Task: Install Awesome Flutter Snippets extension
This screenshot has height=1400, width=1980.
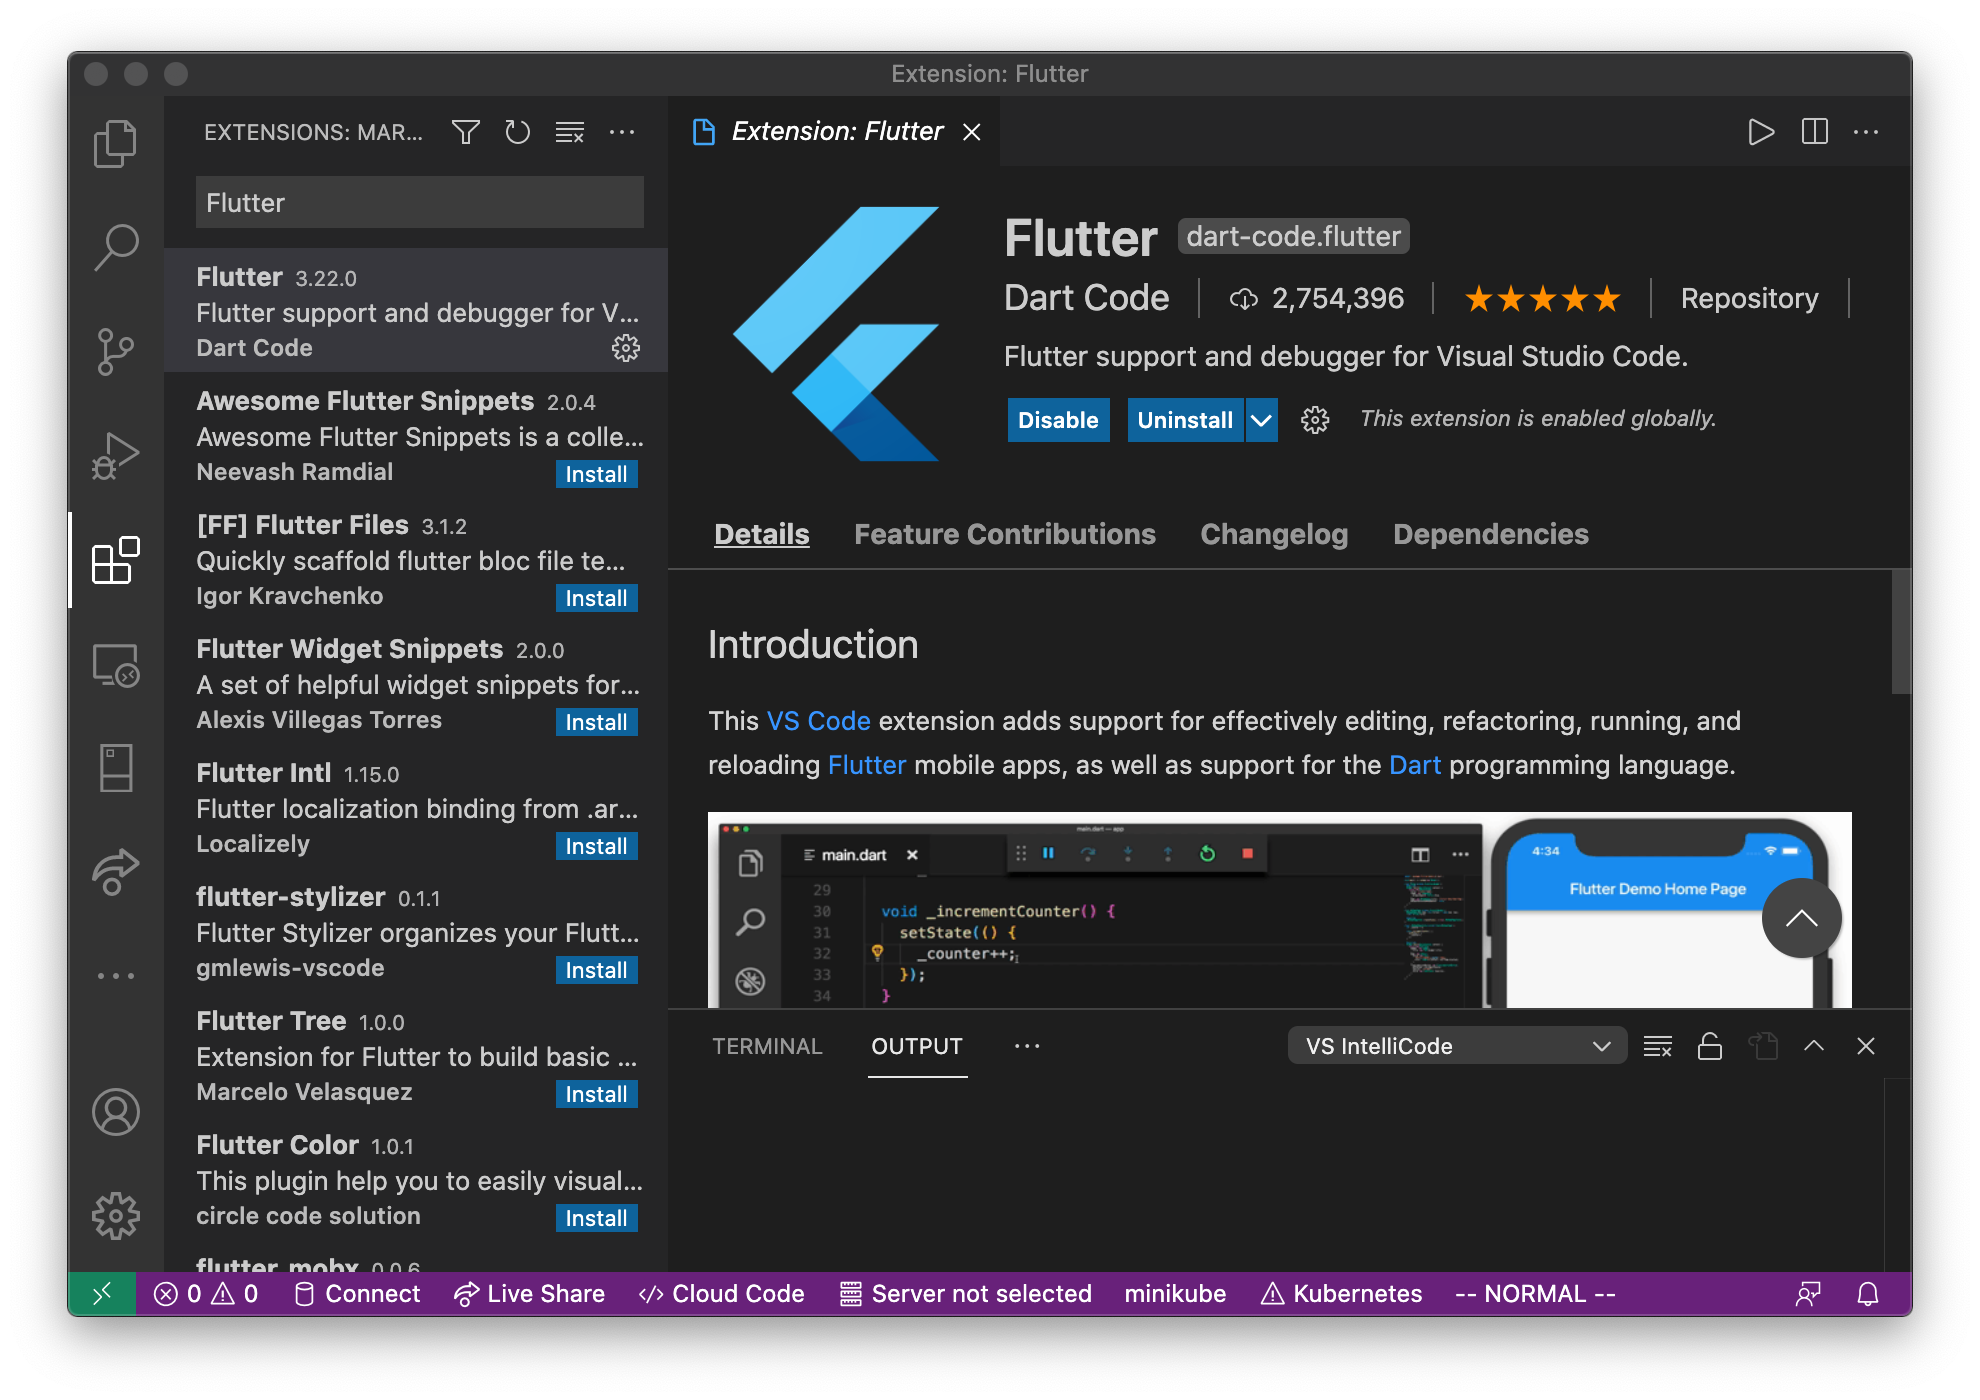Action: pyautogui.click(x=596, y=474)
